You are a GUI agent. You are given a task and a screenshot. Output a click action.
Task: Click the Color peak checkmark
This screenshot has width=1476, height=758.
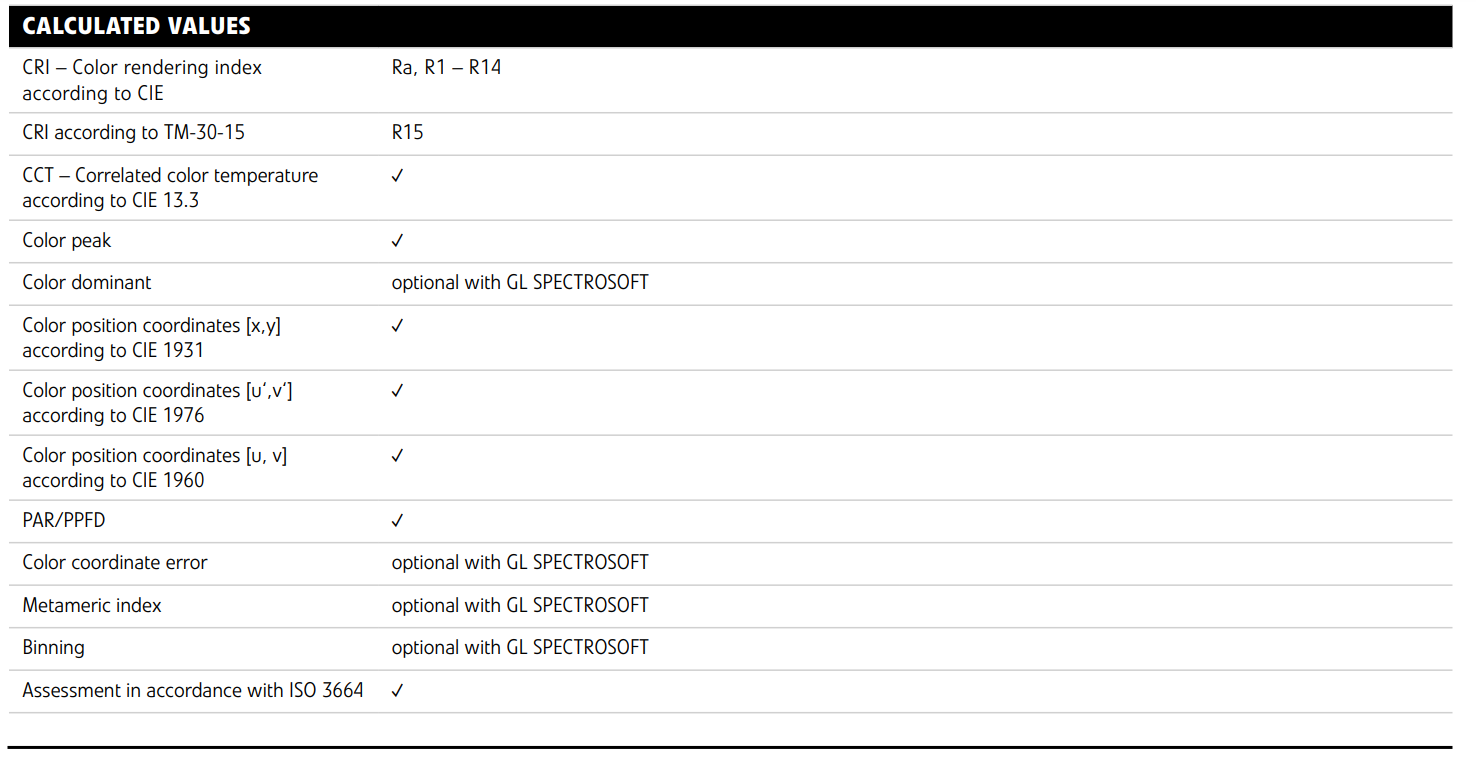point(397,241)
